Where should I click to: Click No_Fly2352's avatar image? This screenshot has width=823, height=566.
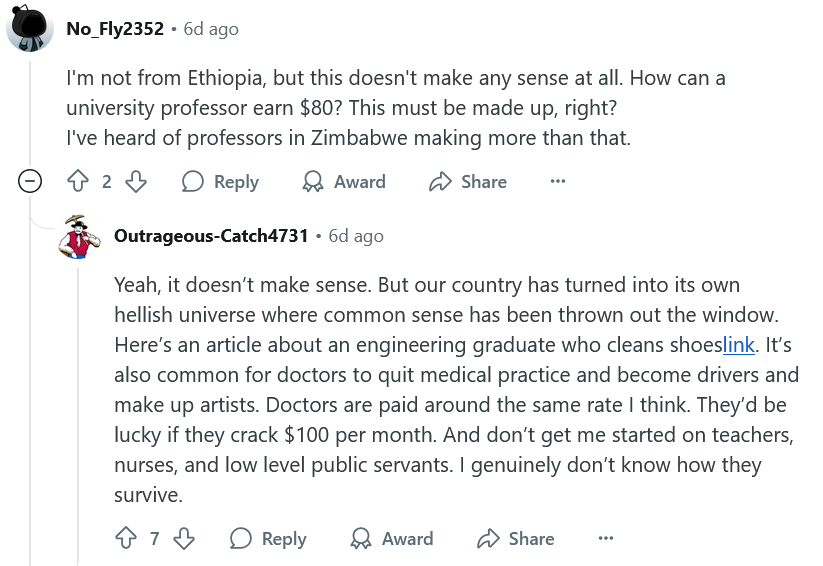30,28
